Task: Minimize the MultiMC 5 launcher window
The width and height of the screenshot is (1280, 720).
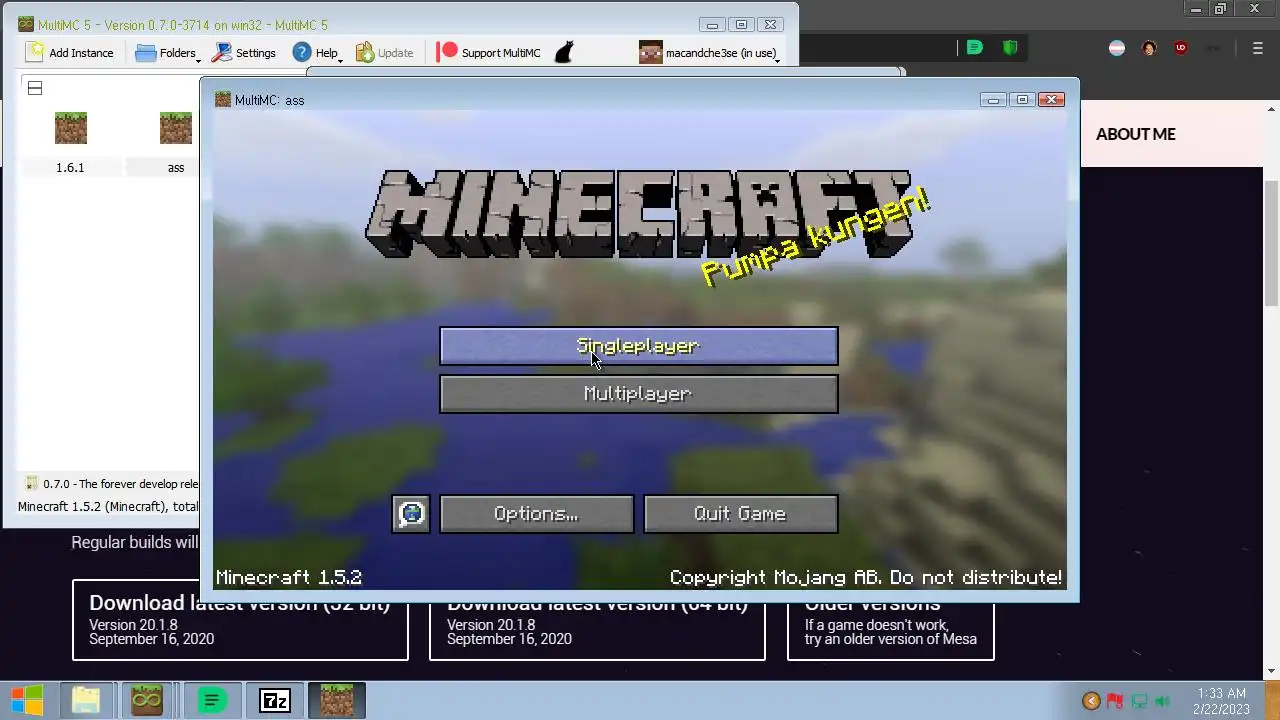Action: 712,25
